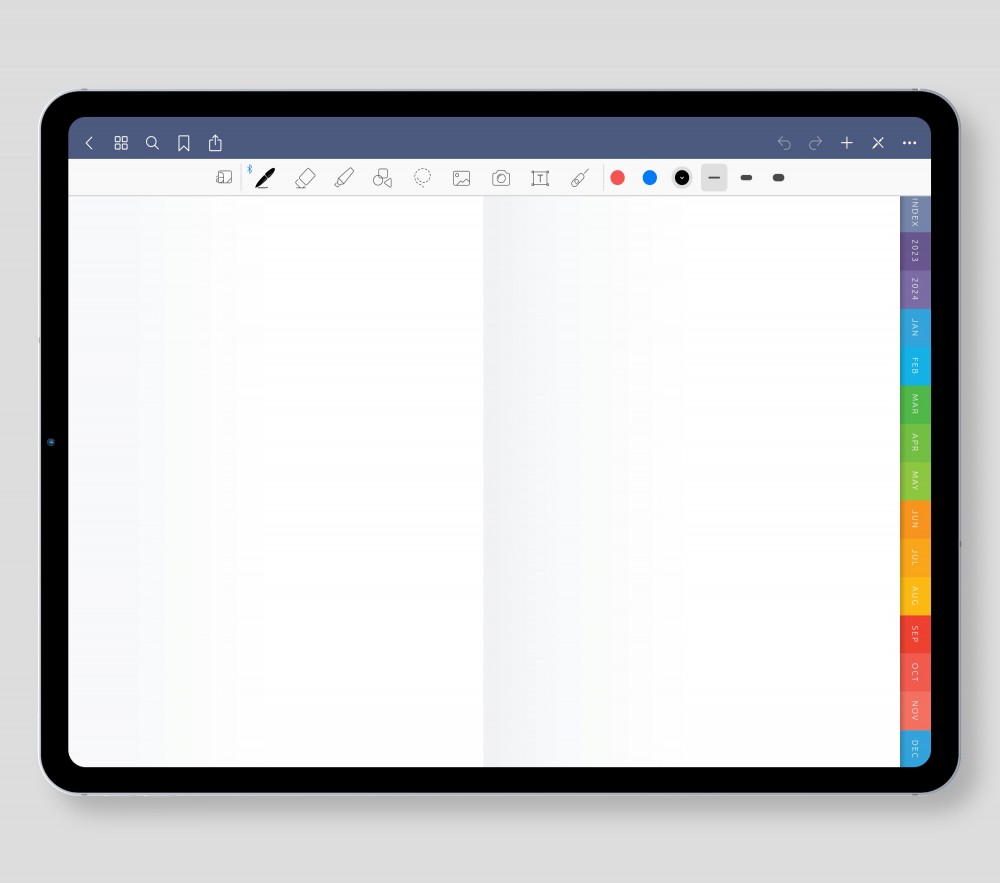1000x883 pixels.
Task: Go to the DEC tab
Action: click(x=915, y=748)
